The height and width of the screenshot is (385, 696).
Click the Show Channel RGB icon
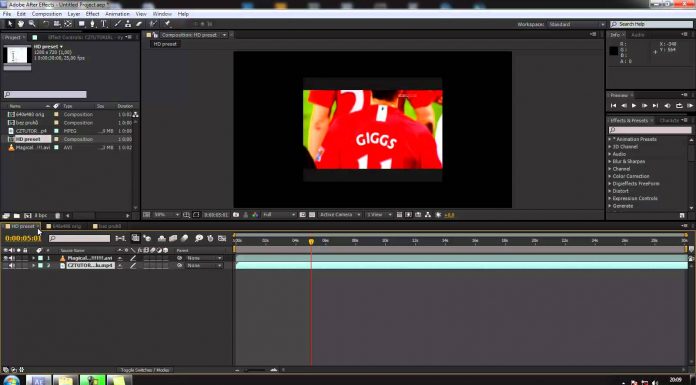pyautogui.click(x=255, y=215)
